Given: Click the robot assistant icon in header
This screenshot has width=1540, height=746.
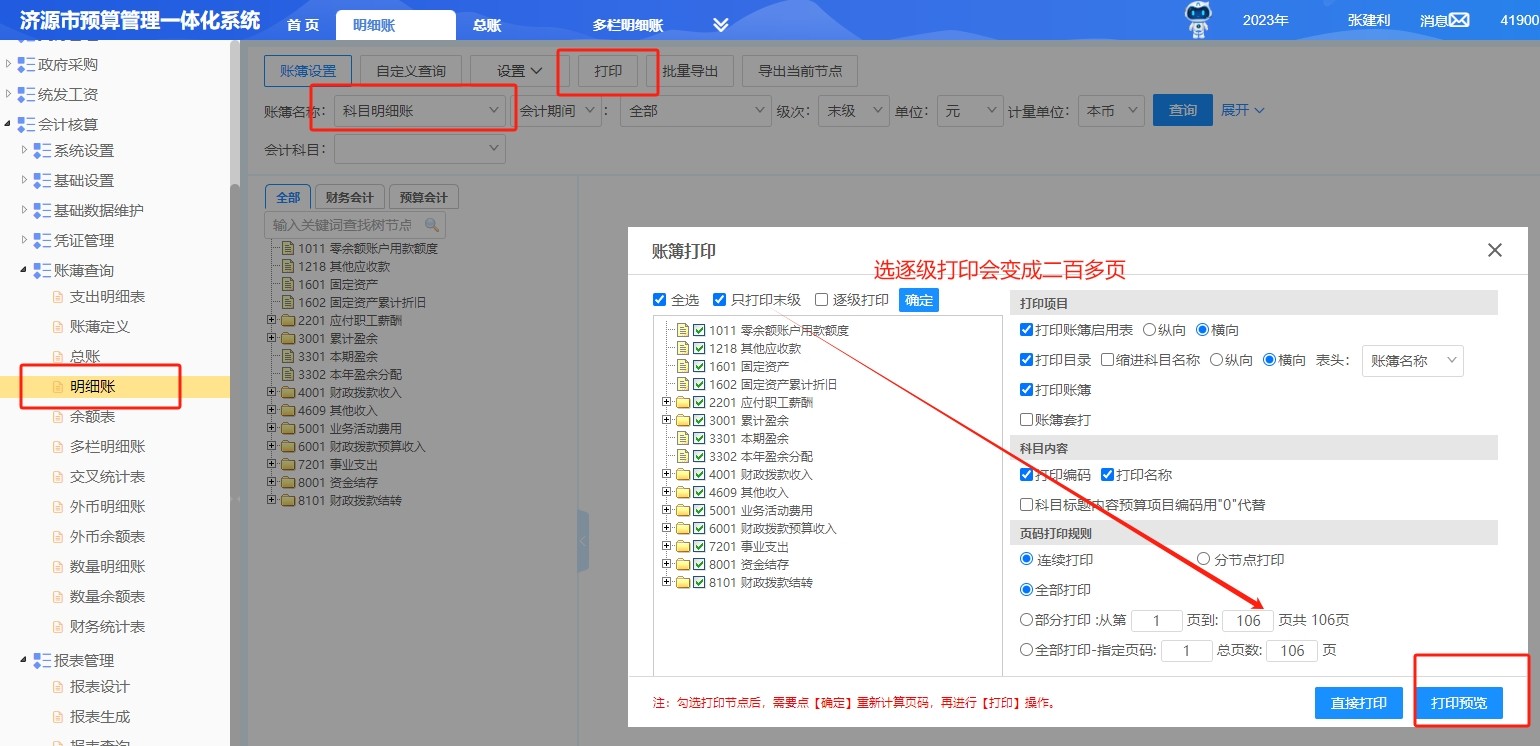Looking at the screenshot, I should coord(1198,20).
